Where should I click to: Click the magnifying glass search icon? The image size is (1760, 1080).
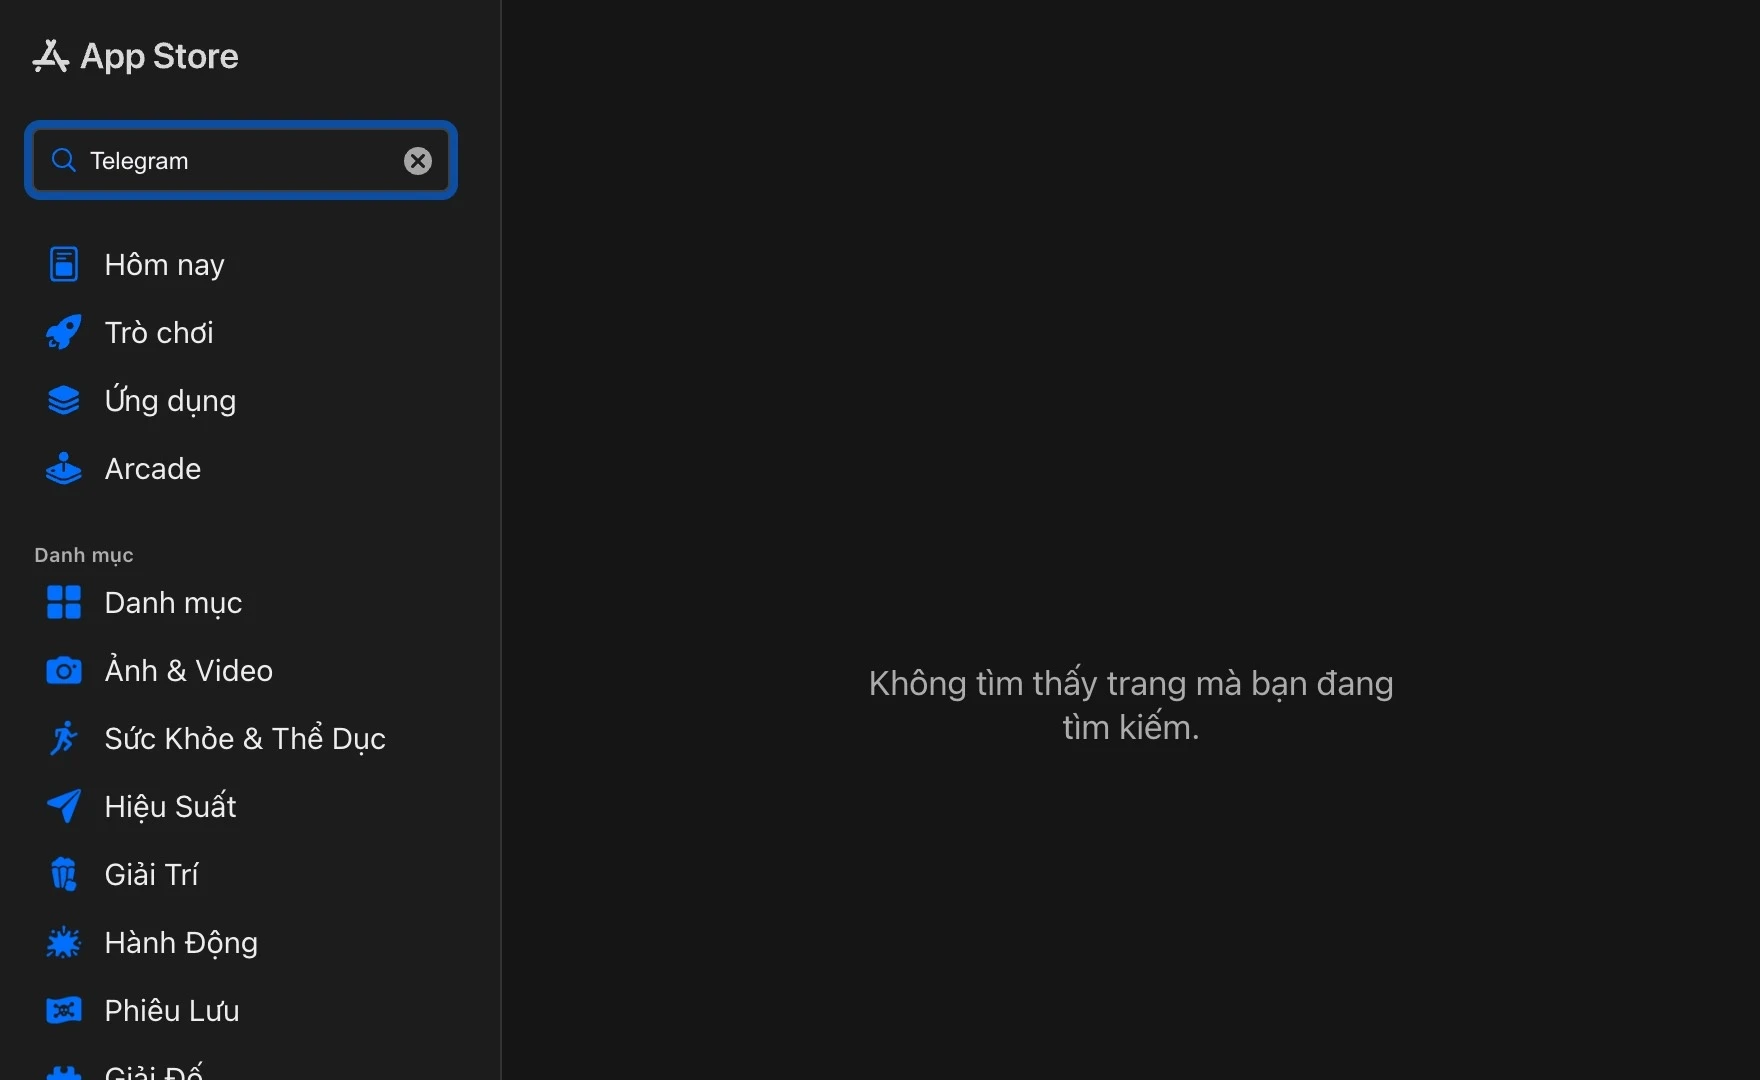(x=63, y=160)
